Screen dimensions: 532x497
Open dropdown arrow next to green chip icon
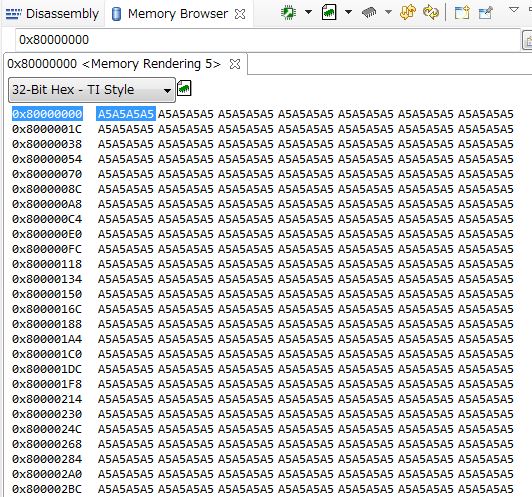[x=308, y=12]
